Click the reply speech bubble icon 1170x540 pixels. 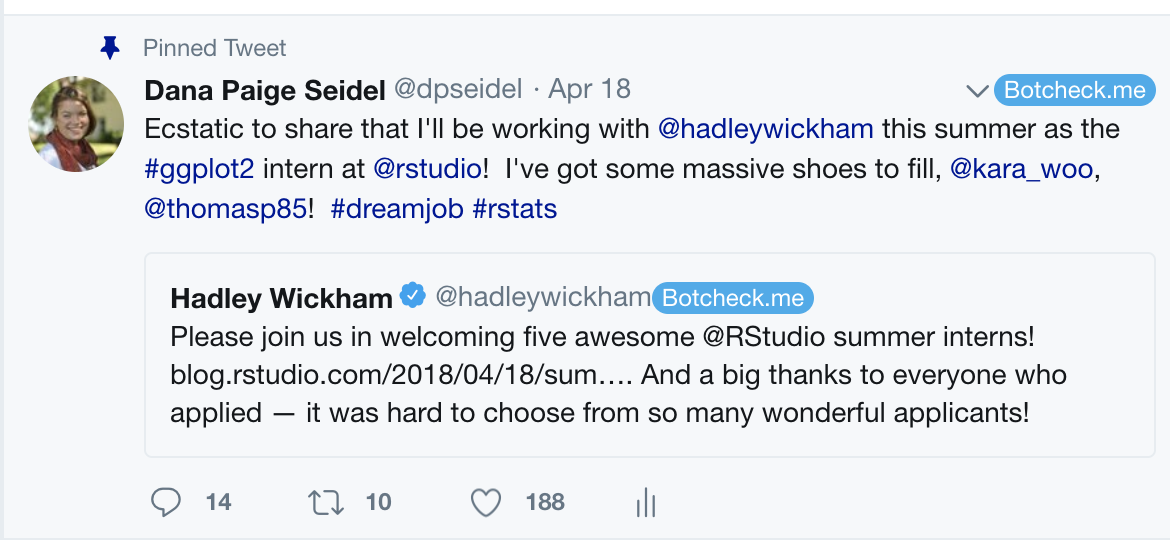[x=166, y=503]
